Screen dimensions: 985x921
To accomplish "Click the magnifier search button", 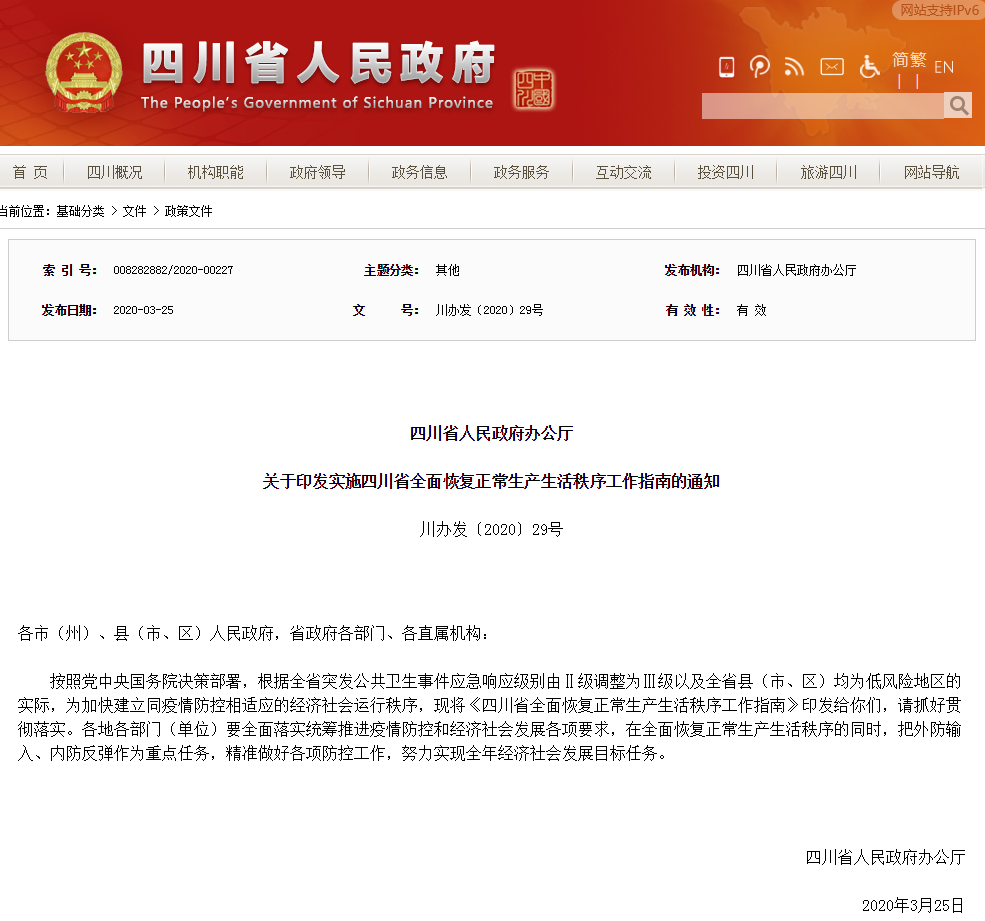I will click(958, 106).
